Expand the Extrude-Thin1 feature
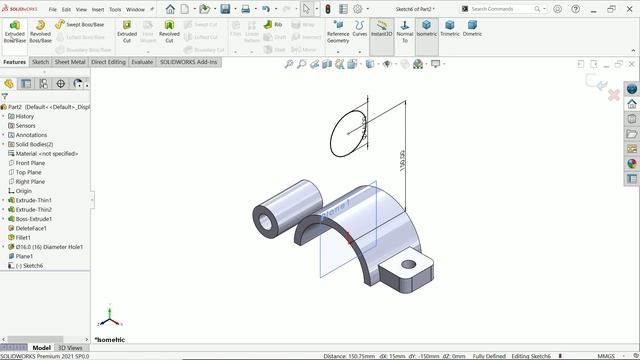 tap(3, 200)
